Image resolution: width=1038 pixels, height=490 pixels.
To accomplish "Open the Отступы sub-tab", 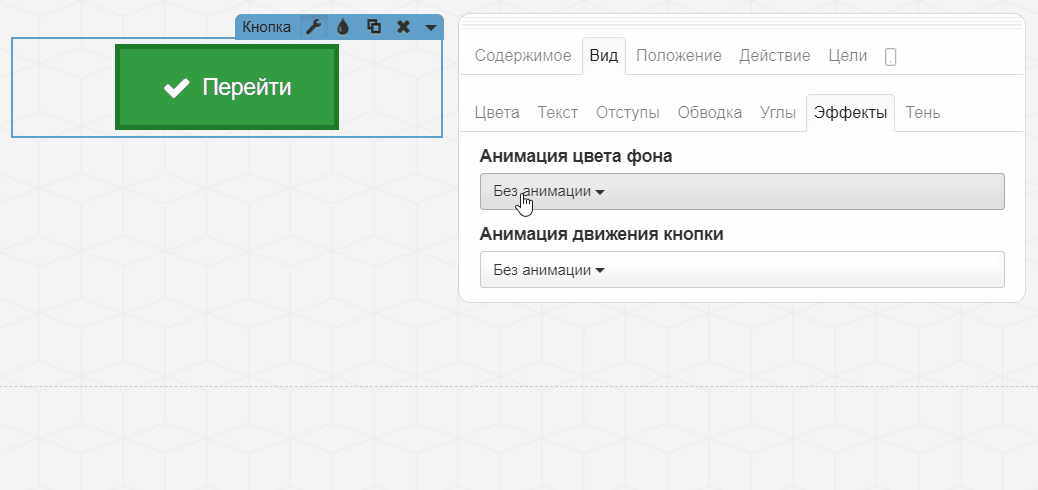I will pos(628,113).
